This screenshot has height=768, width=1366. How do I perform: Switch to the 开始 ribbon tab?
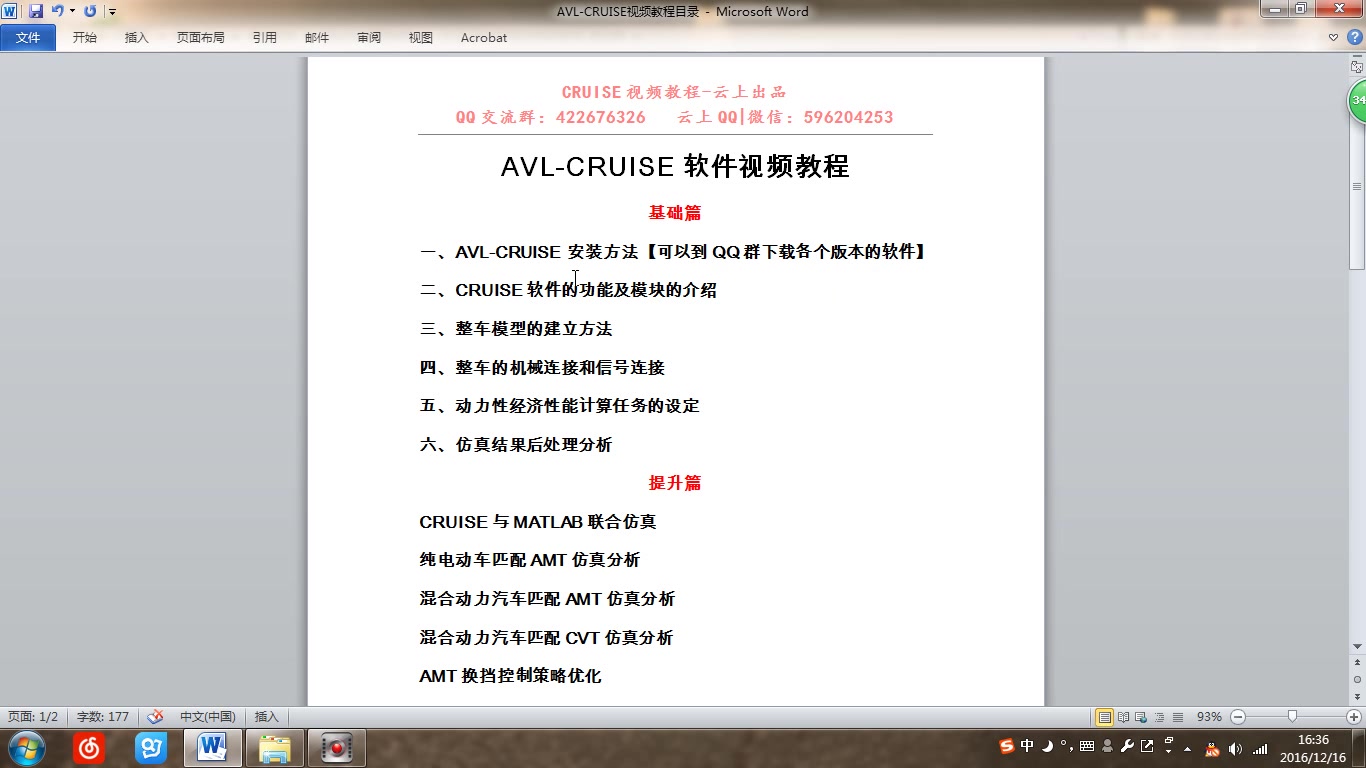85,37
